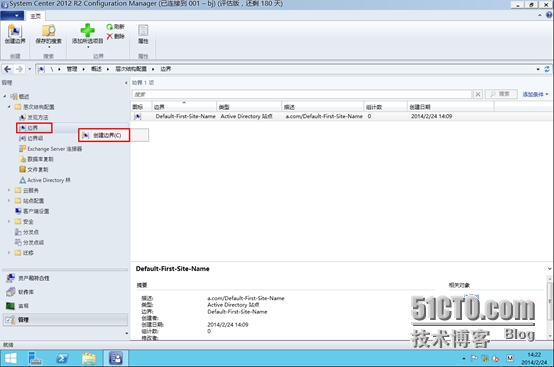Select 边界组 node in tree
The height and width of the screenshot is (367, 554).
coord(31,138)
